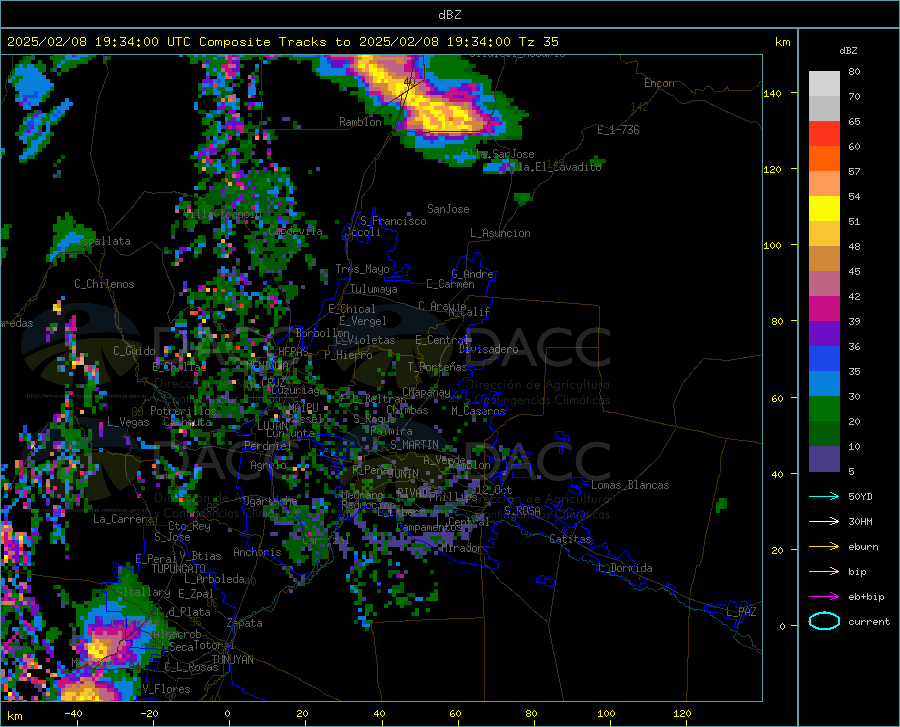
Task: Click the E_1-736 label
Action: 618,130
